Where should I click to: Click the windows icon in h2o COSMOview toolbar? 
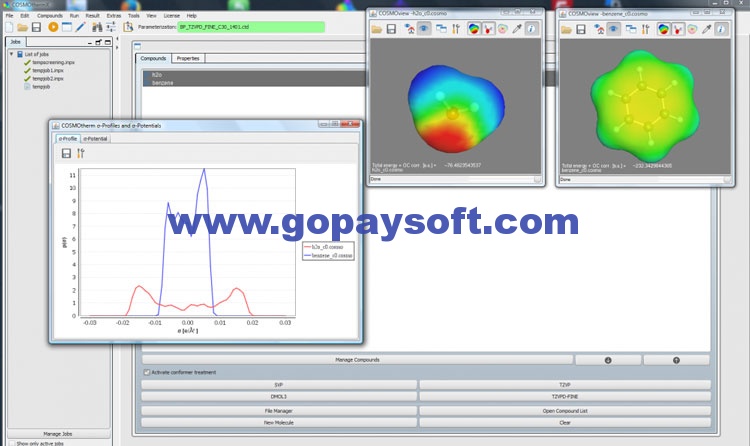(441, 29)
